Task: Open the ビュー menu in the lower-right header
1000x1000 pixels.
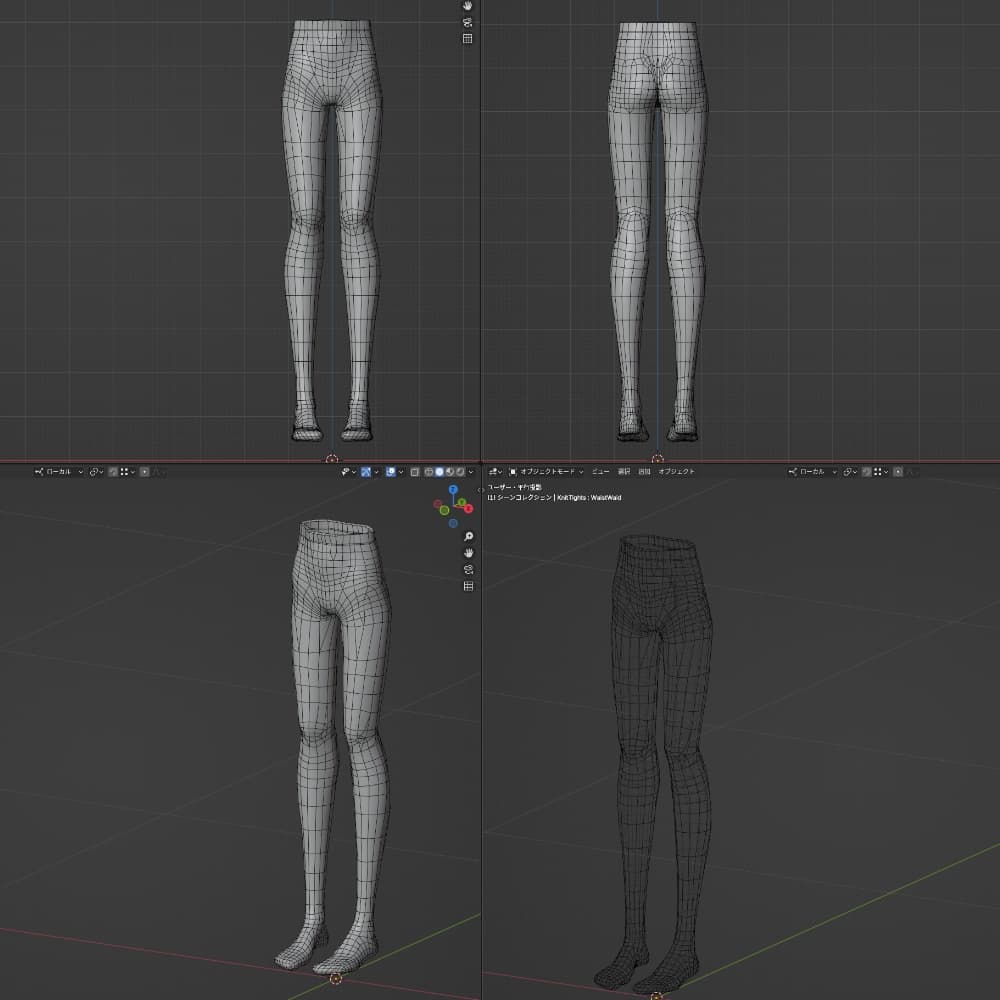Action: [x=600, y=472]
